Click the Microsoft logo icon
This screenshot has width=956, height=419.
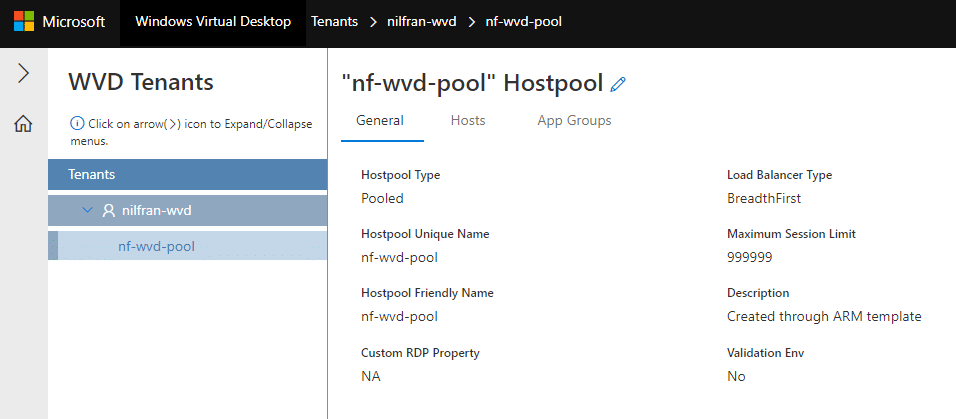pos(24,21)
